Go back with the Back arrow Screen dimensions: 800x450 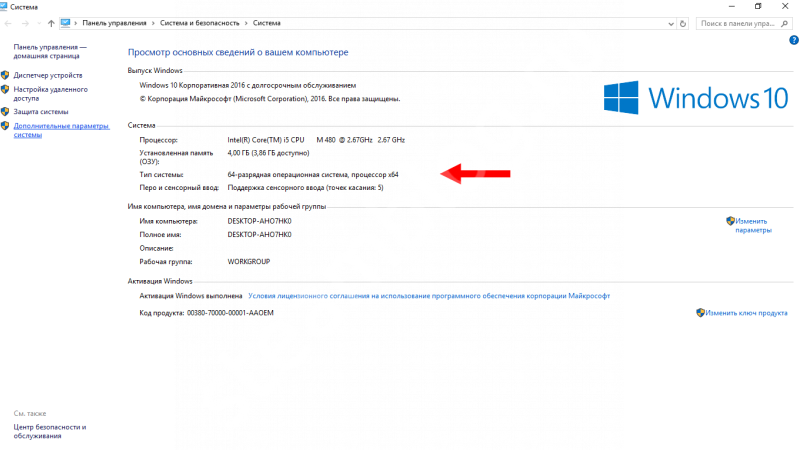click(8, 23)
